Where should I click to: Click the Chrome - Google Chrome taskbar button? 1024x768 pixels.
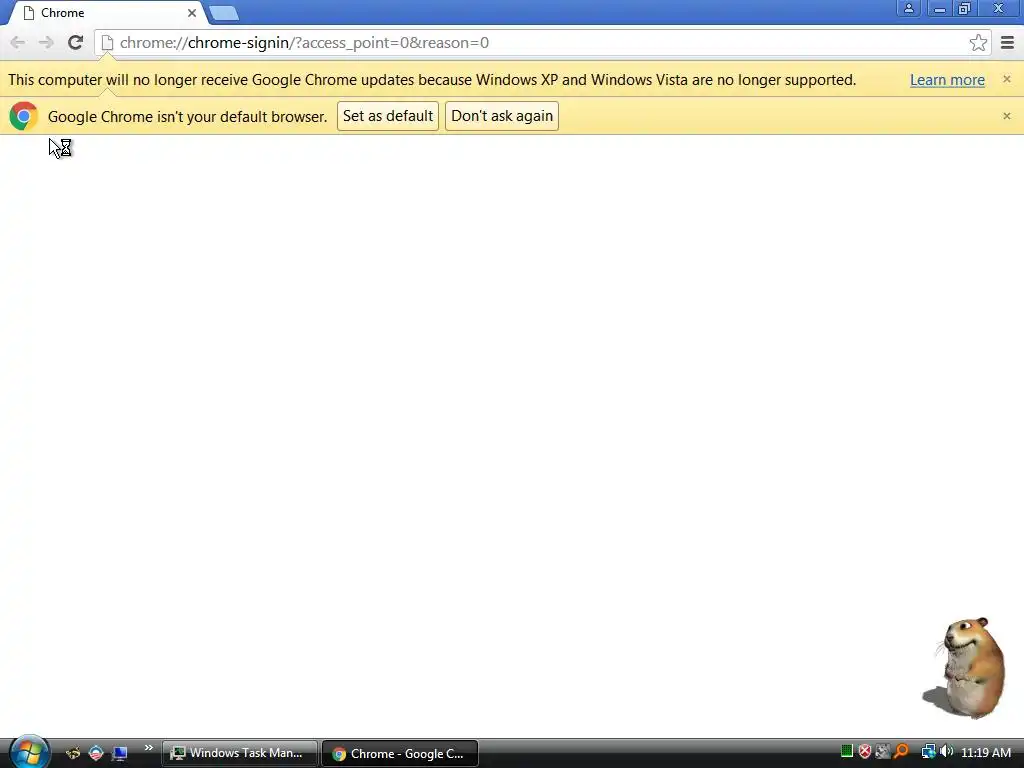pyautogui.click(x=400, y=754)
